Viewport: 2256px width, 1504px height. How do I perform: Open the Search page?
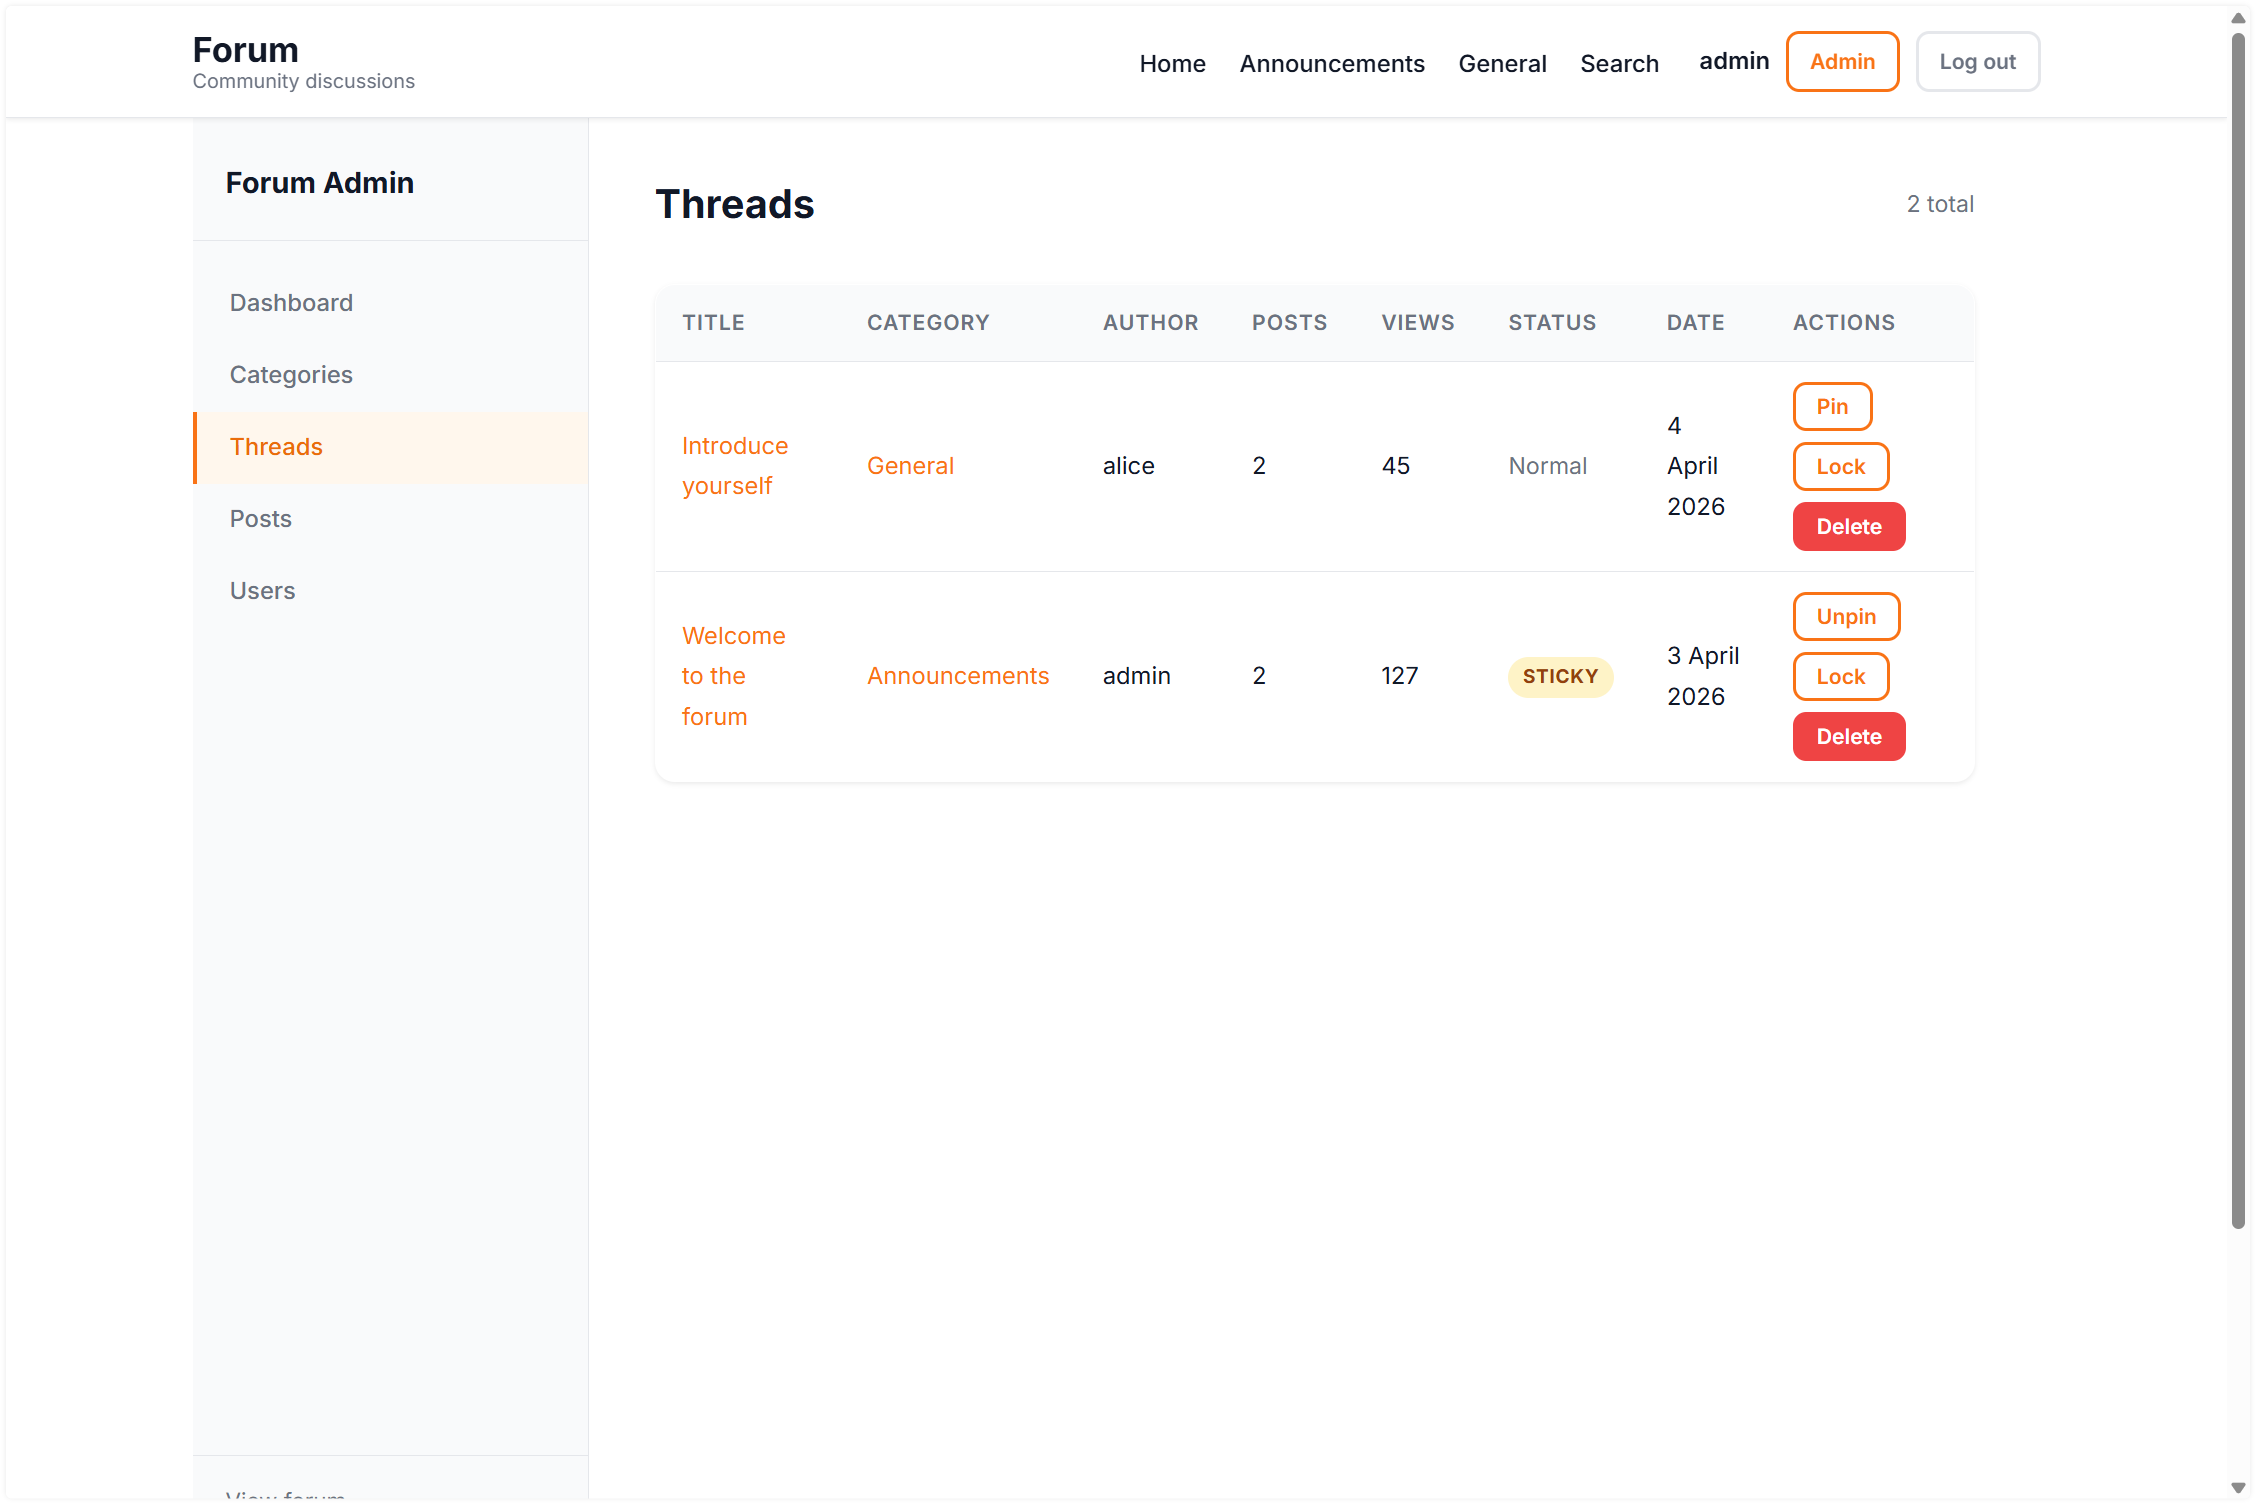(1619, 63)
